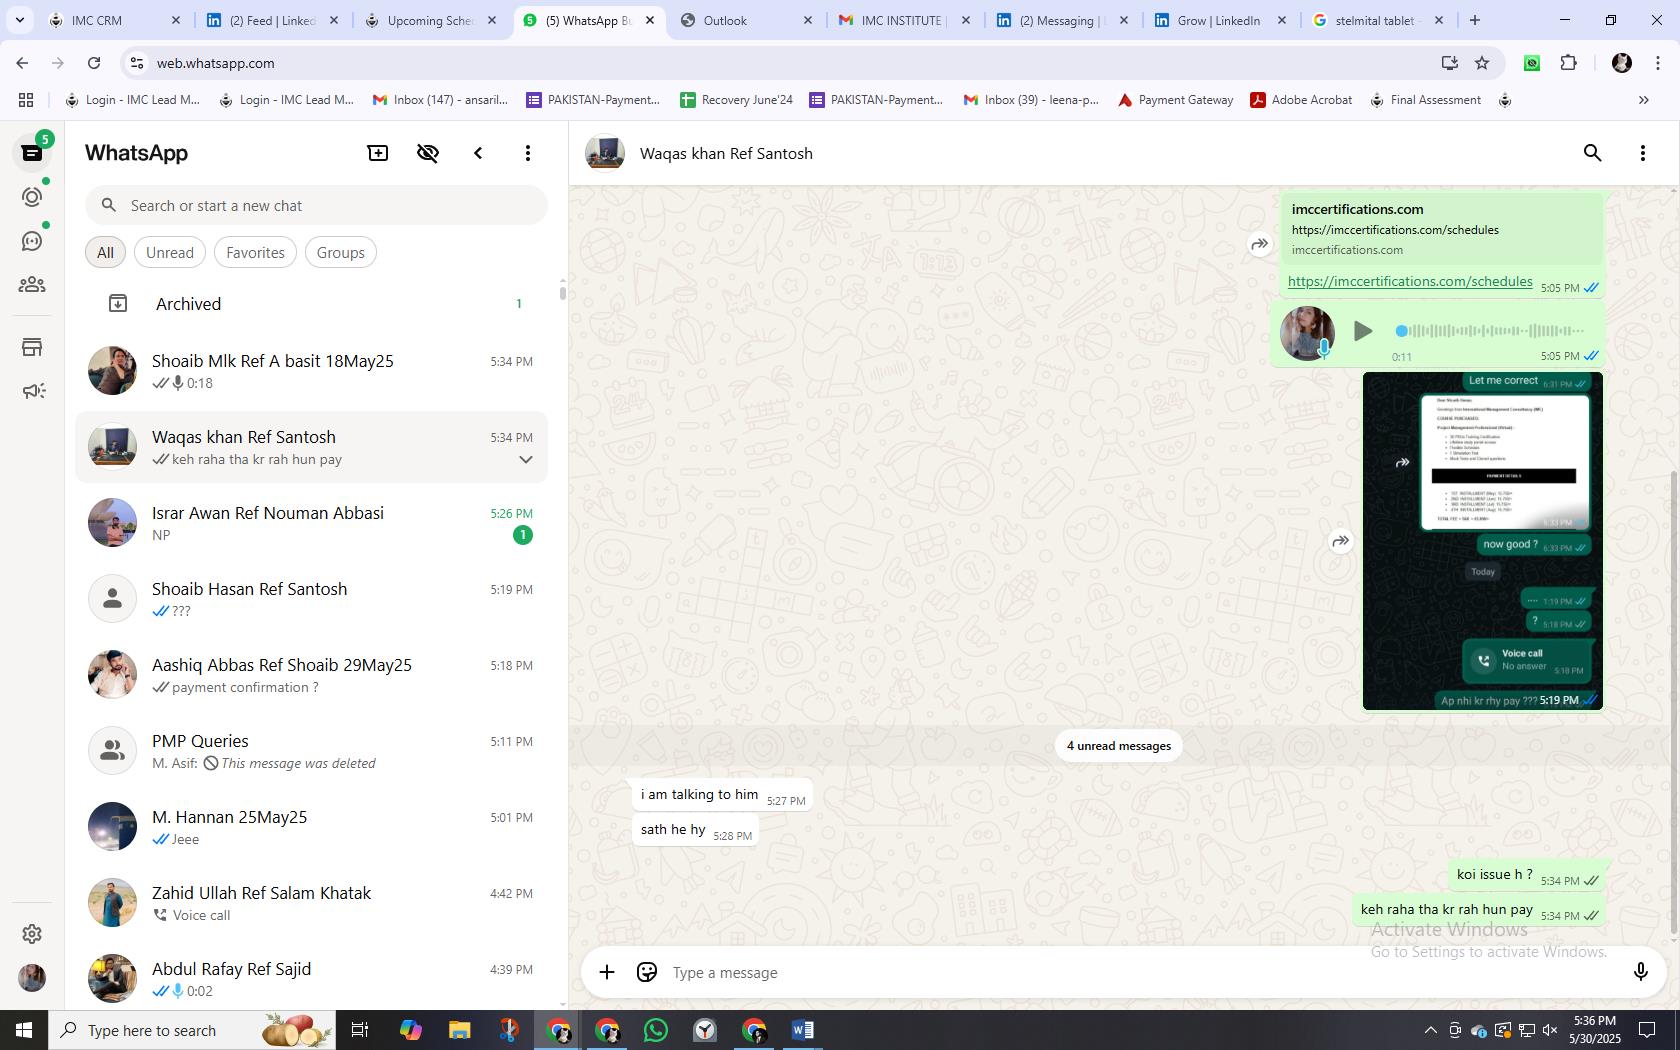Open the Channels icon in sidebar
Screen dimensions: 1680x1050
(x=32, y=241)
